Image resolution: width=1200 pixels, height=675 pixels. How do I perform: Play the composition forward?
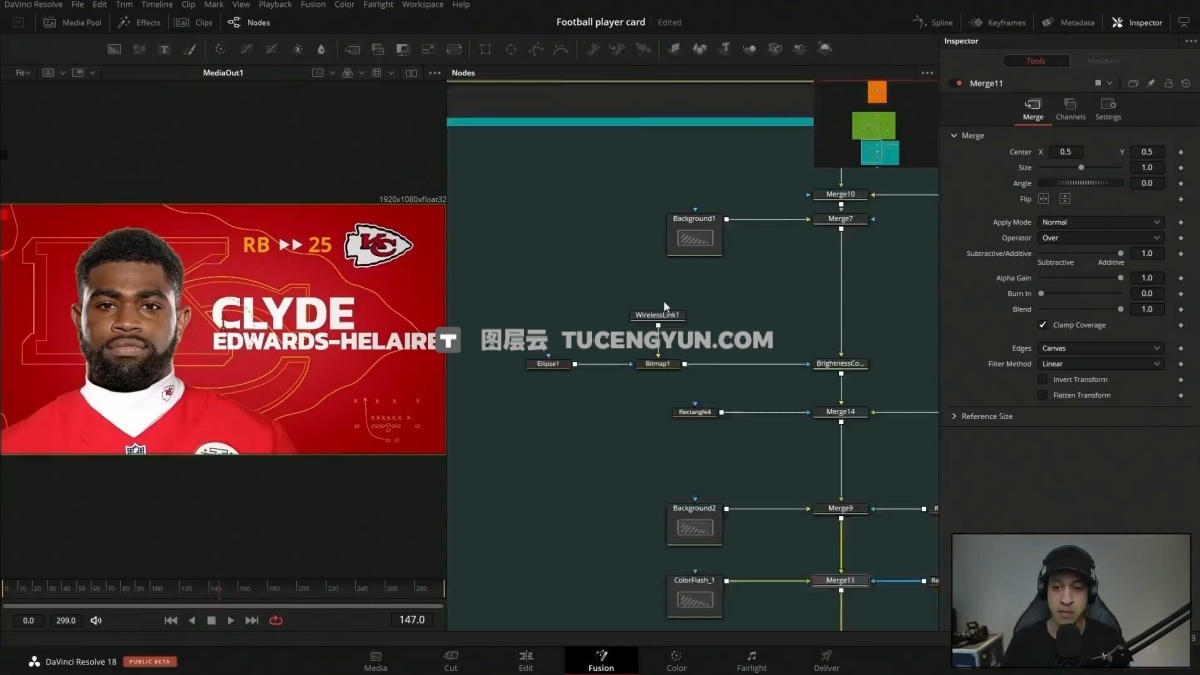click(231, 620)
